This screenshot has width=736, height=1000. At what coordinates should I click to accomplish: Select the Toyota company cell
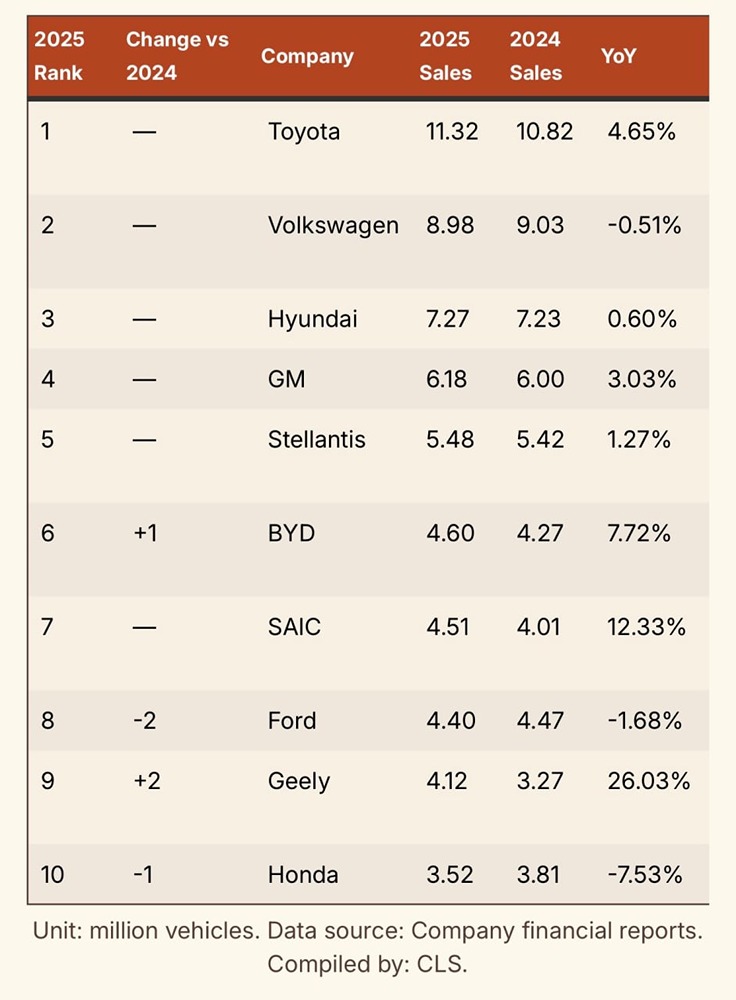click(x=304, y=131)
